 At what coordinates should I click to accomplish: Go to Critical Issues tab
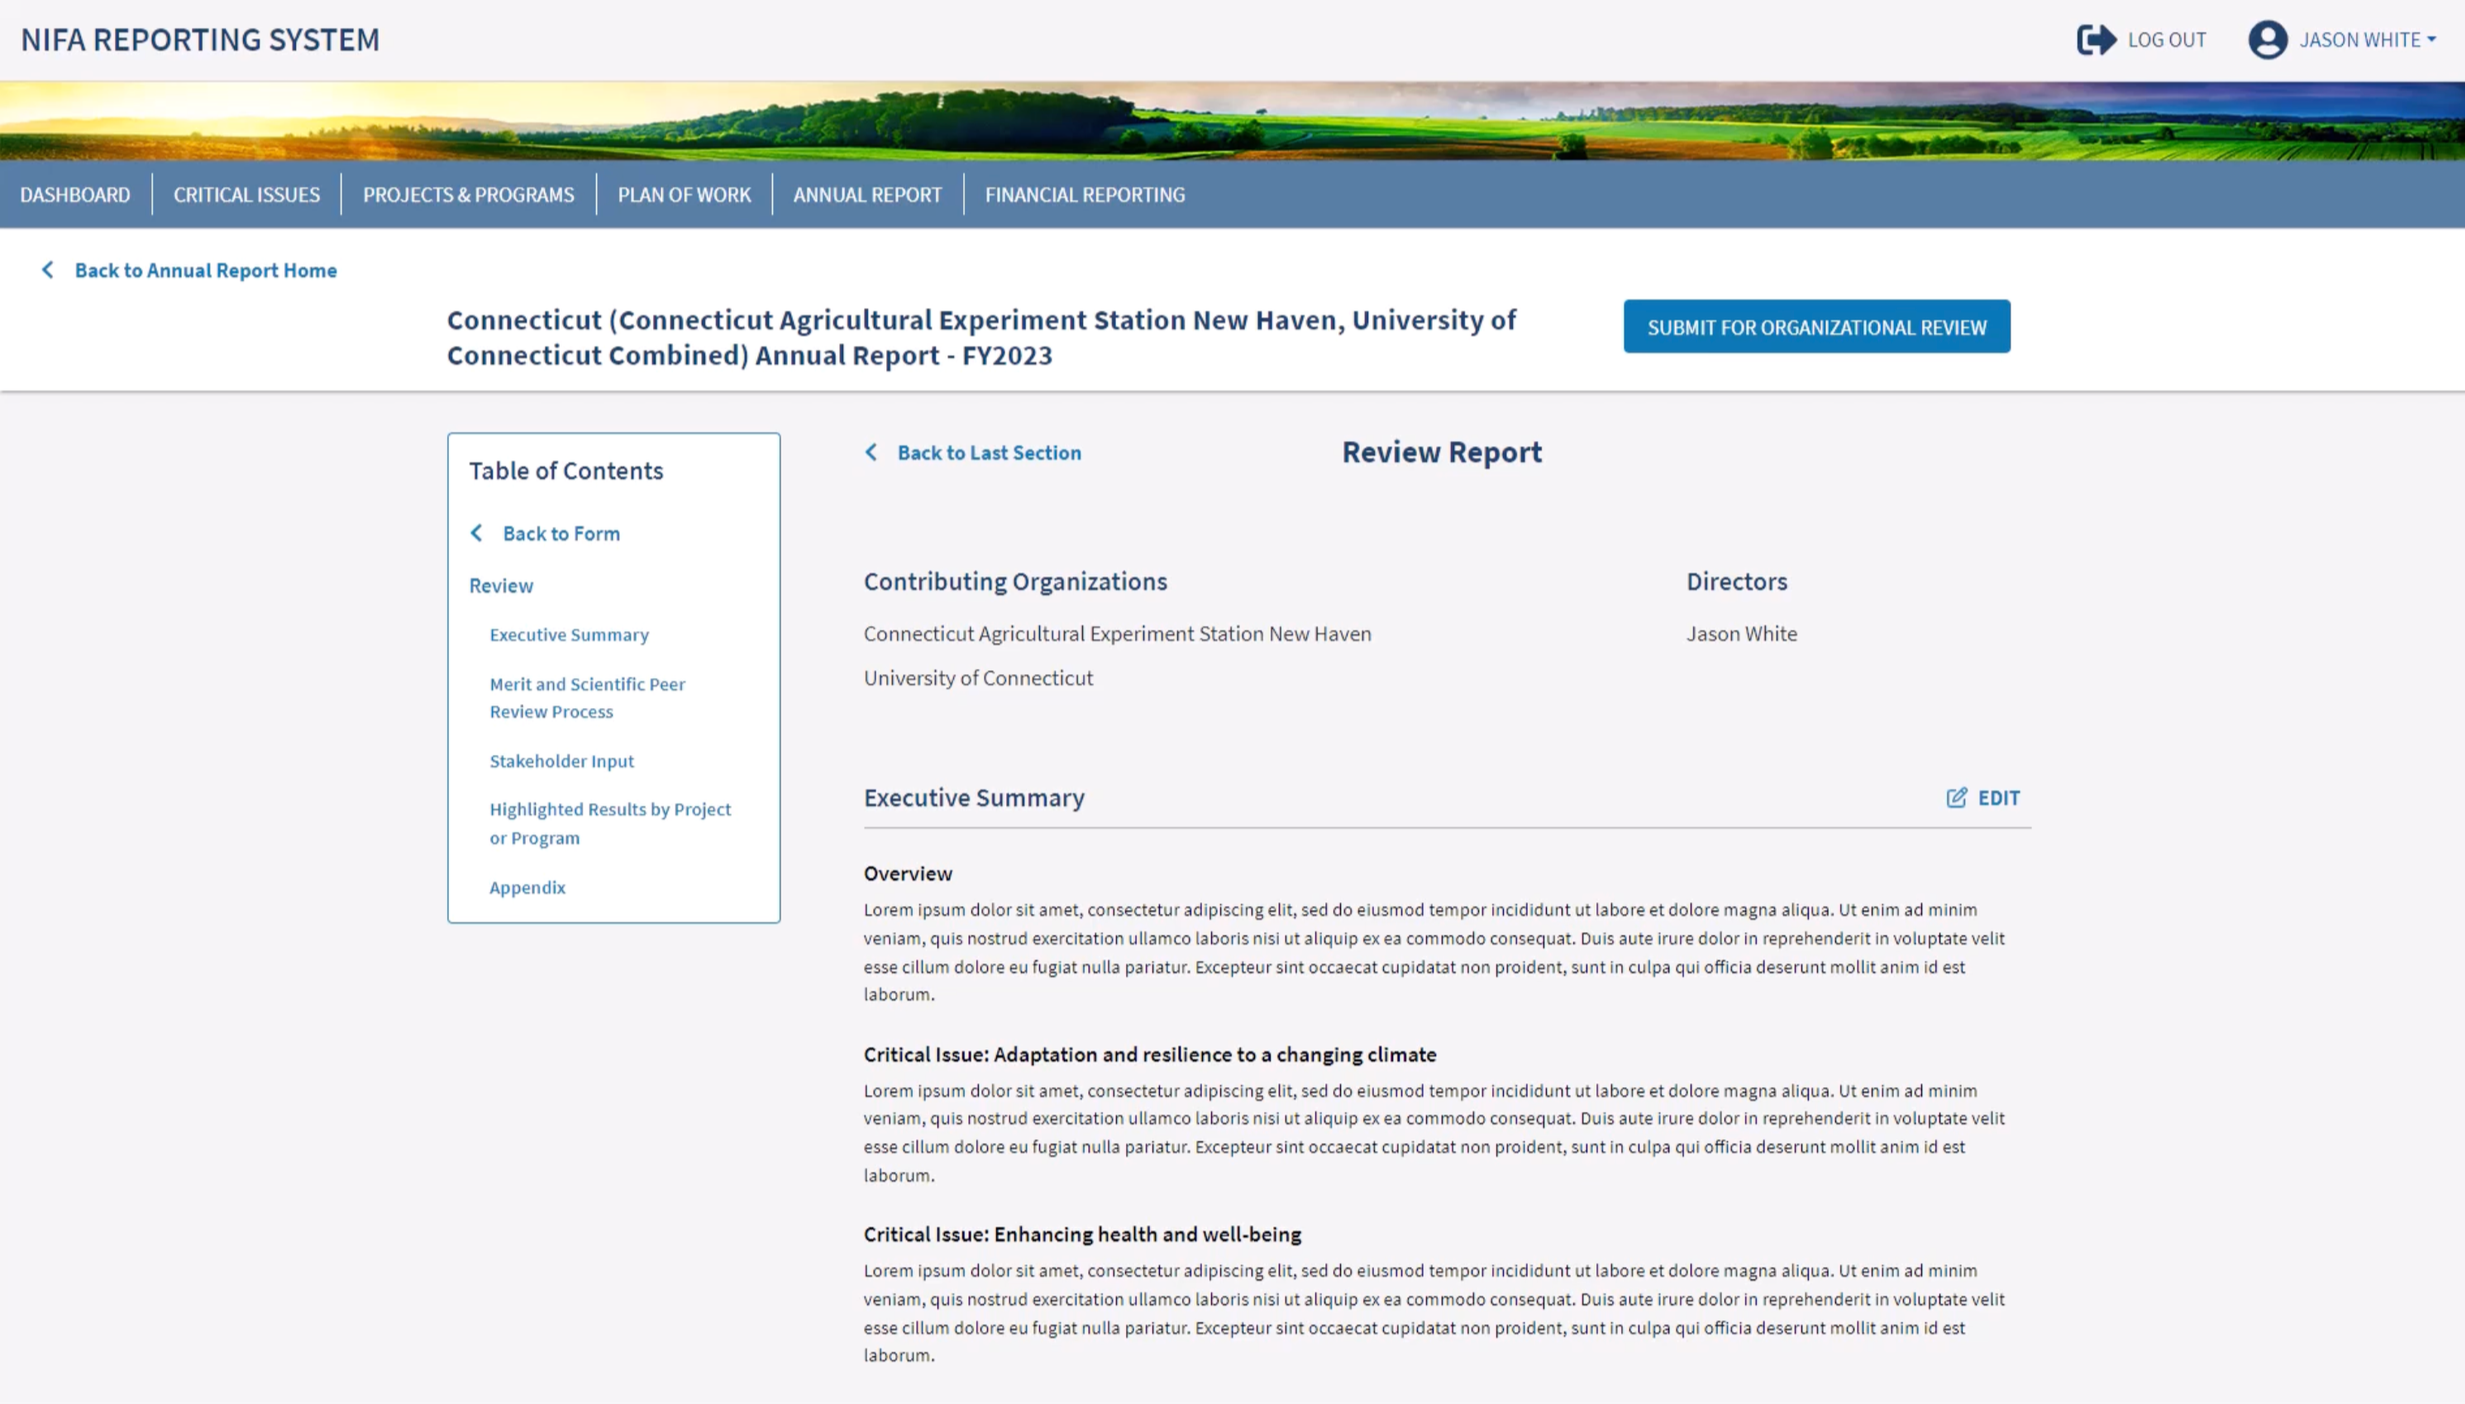pyautogui.click(x=246, y=194)
